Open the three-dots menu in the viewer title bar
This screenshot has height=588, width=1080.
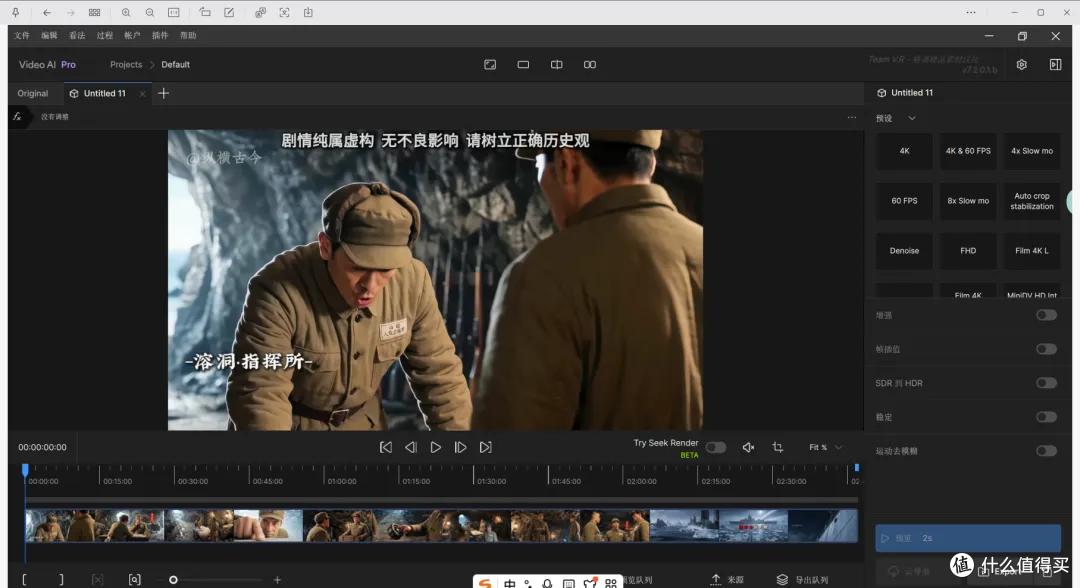point(971,12)
